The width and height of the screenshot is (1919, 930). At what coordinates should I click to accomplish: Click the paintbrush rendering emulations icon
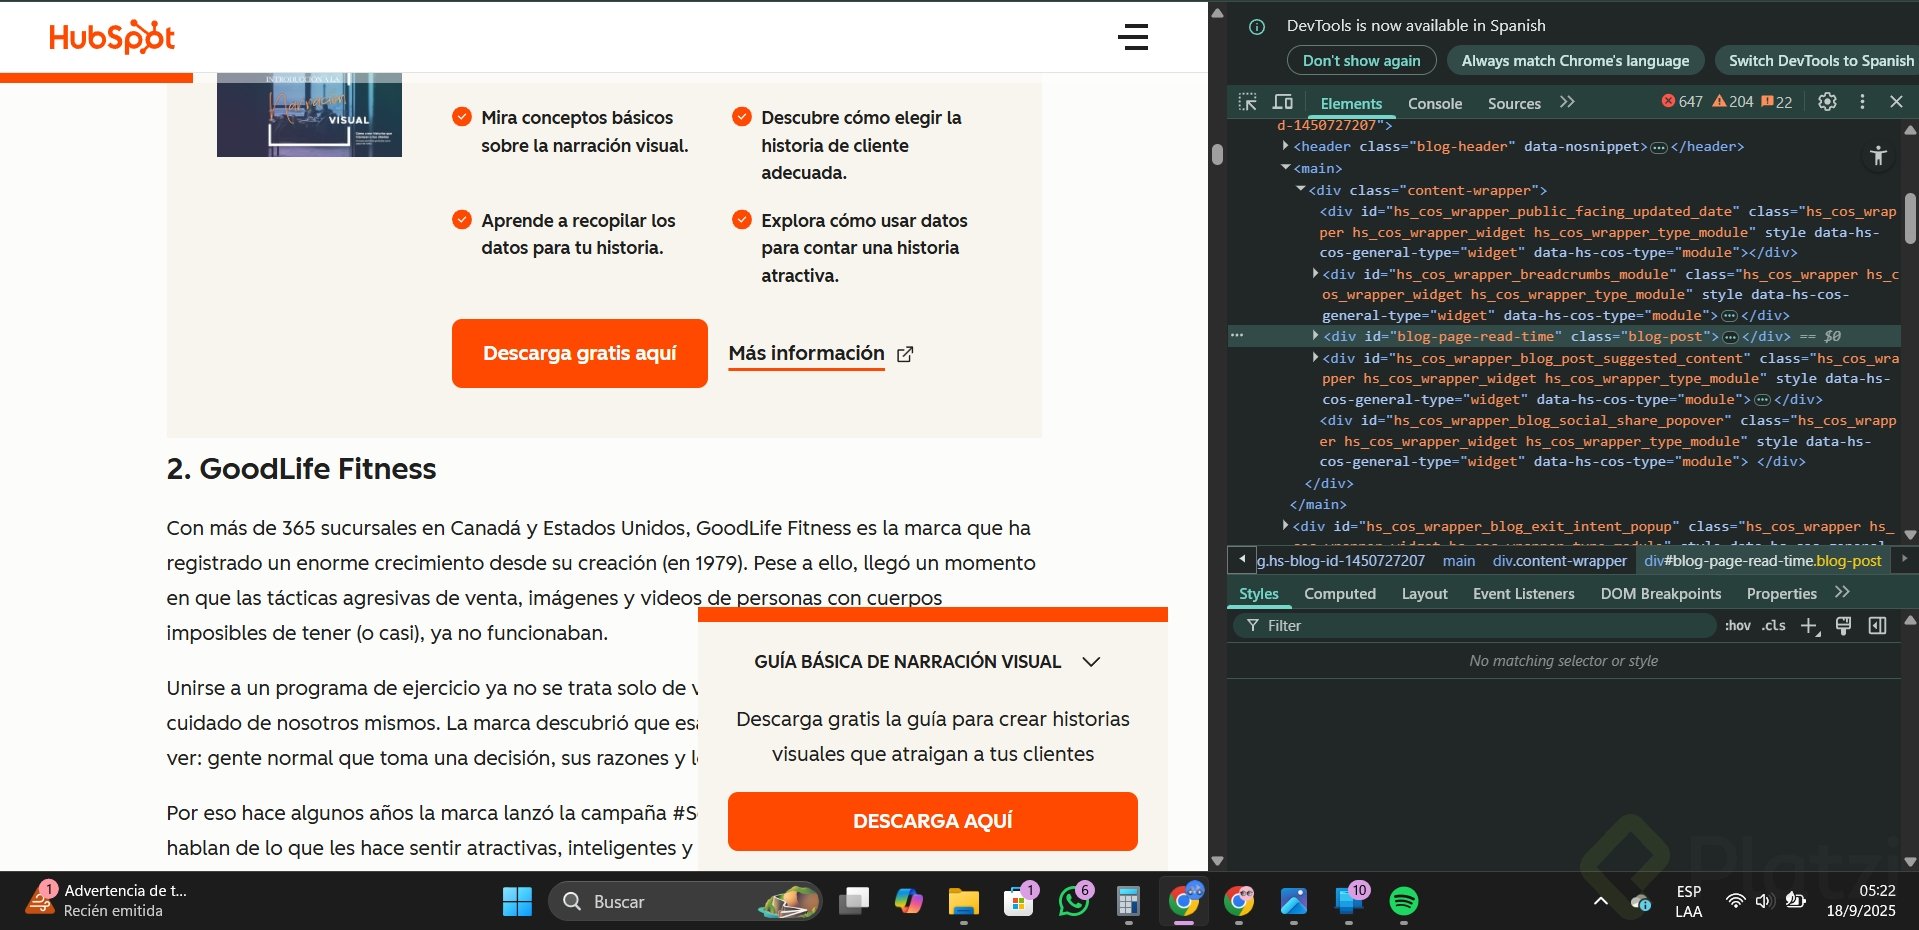pyautogui.click(x=1843, y=626)
